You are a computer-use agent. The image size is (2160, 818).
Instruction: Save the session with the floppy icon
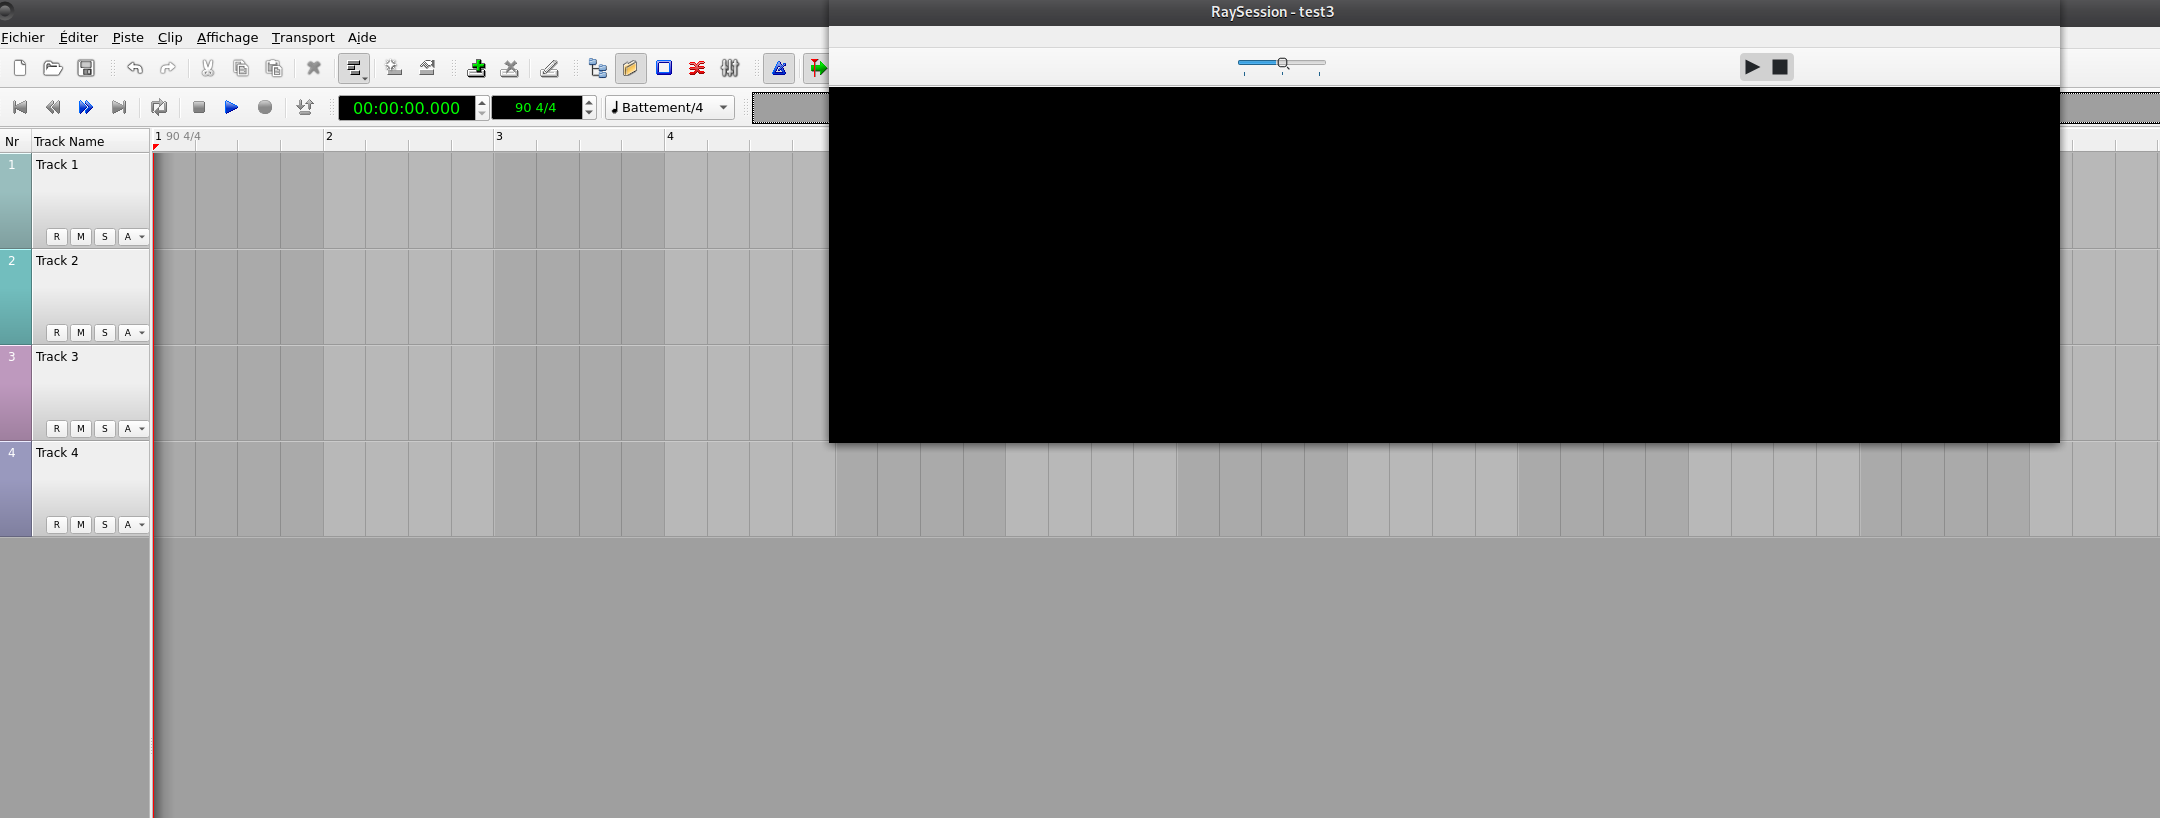(86, 68)
